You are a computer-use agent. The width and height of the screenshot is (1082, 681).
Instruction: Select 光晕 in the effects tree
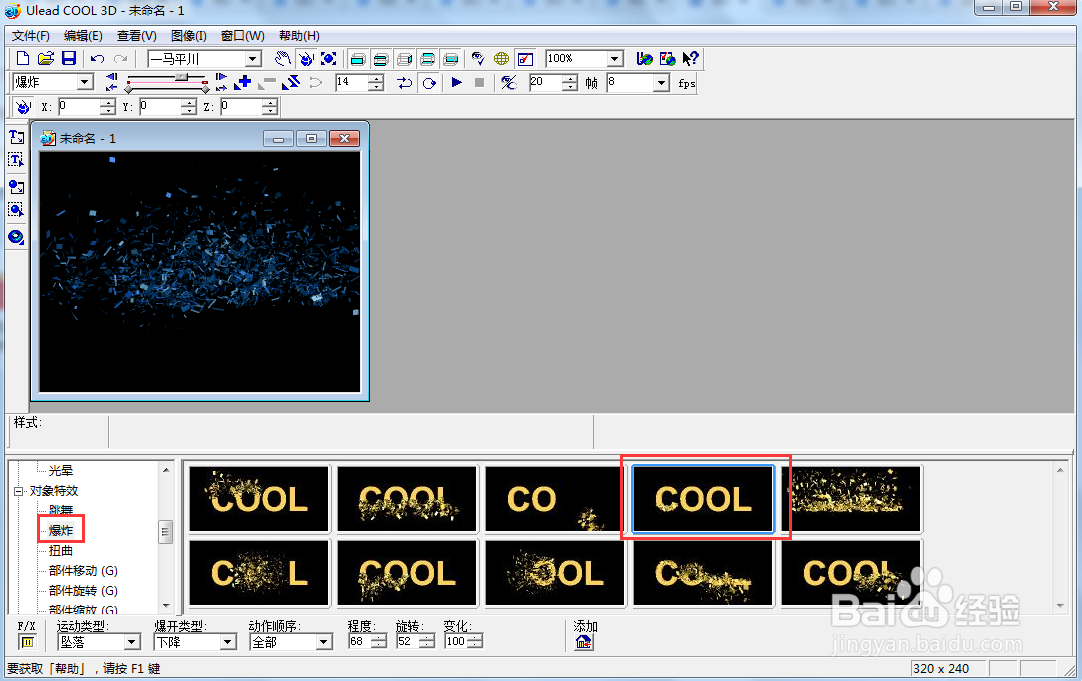(61, 471)
